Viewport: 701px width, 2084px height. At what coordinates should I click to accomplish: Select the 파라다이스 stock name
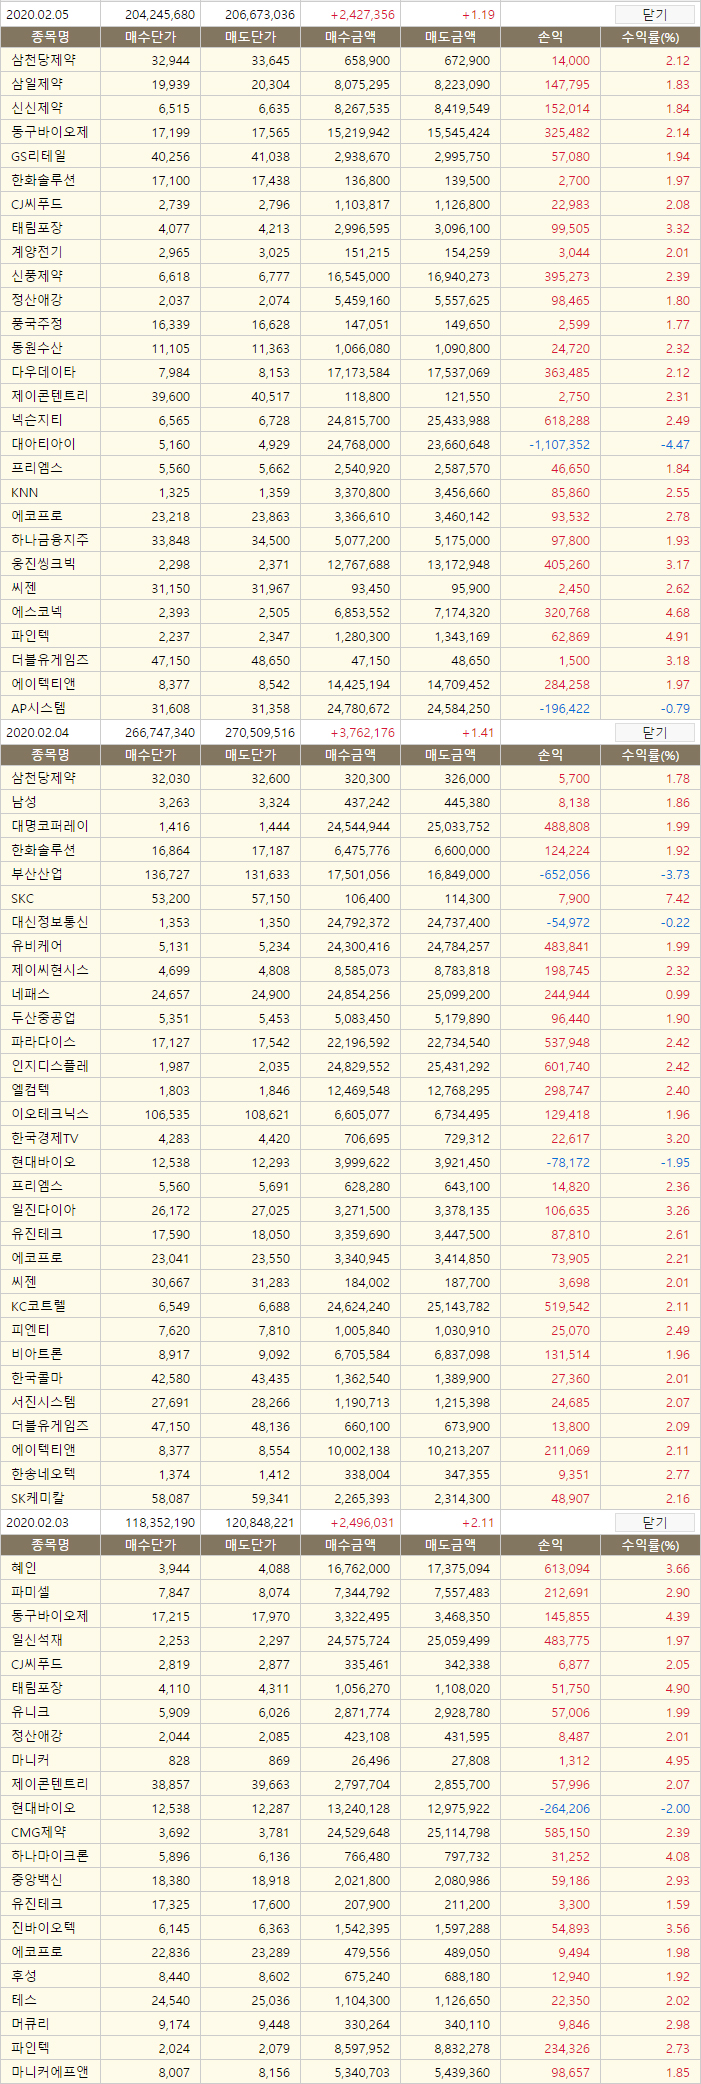[43, 1042]
